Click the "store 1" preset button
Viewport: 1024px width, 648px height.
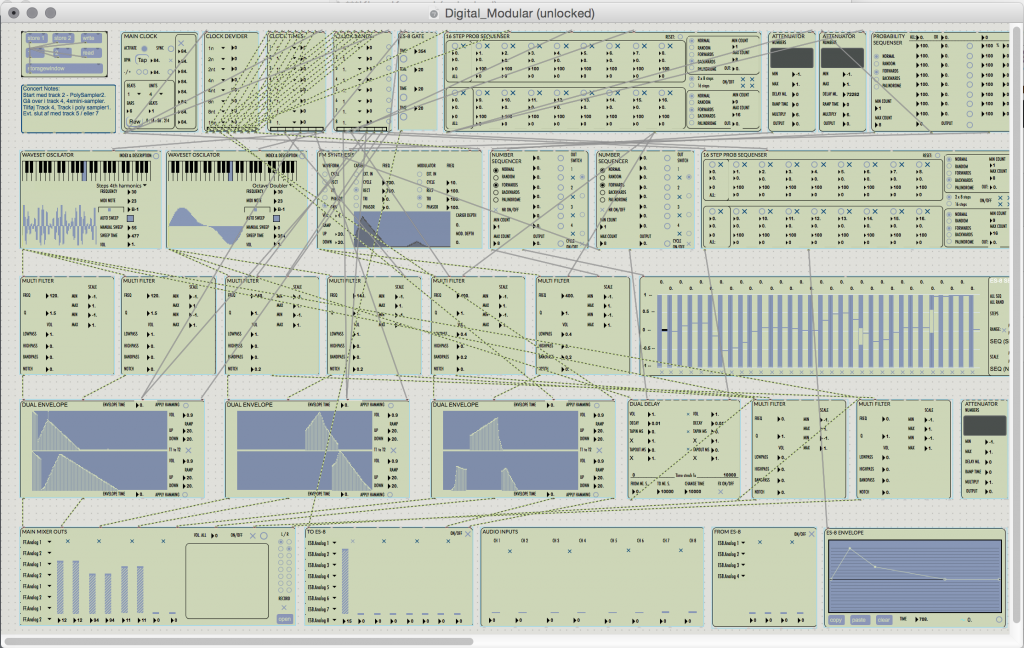[36, 39]
